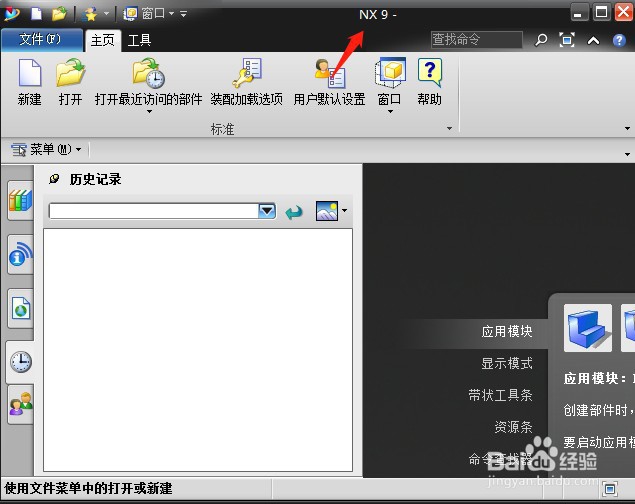This screenshot has height=504, width=635.
Task: Click the history filter combo box field
Action: coord(153,211)
